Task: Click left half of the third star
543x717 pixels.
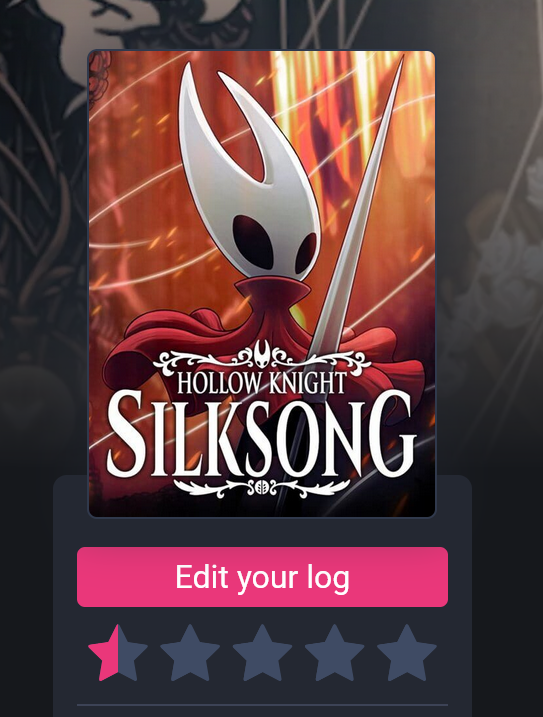Action: click(247, 653)
